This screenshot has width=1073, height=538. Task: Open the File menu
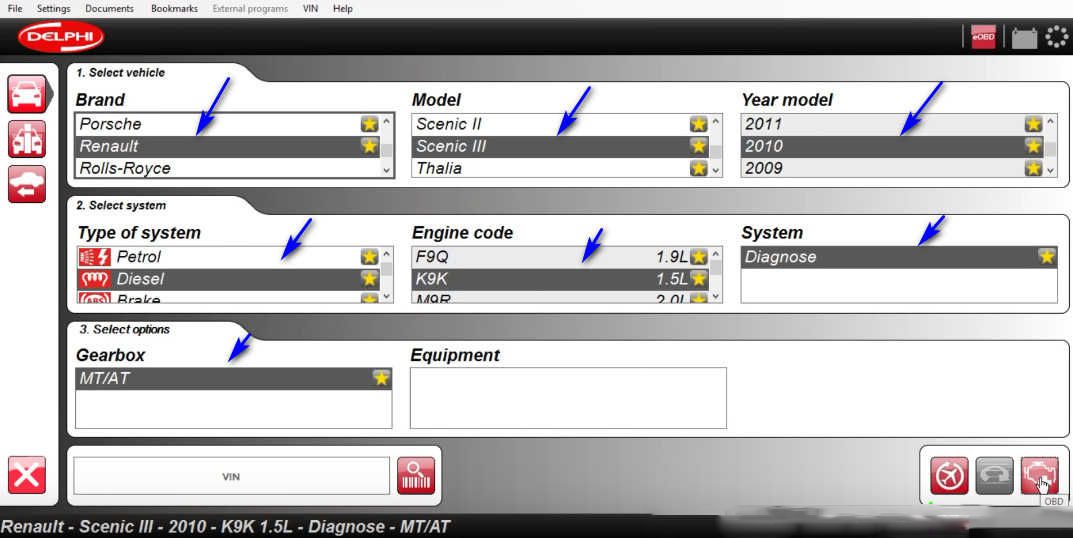(x=14, y=8)
